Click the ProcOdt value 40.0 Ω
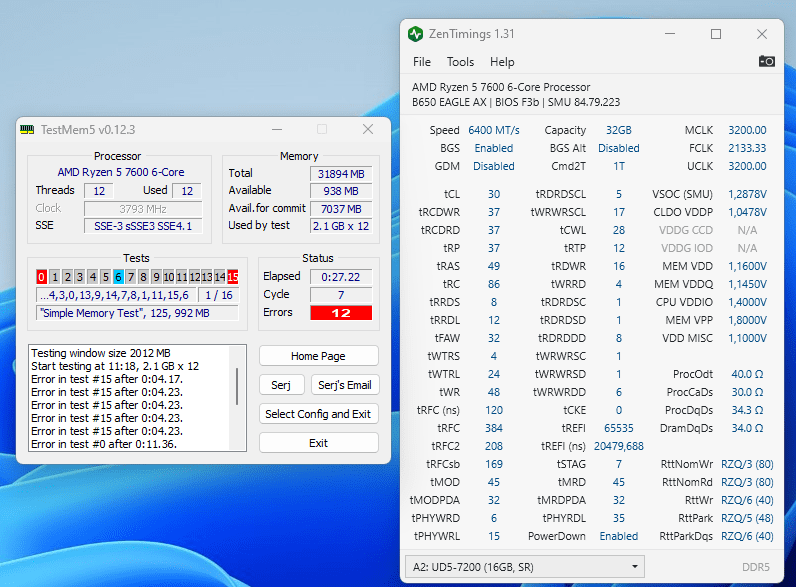 (x=747, y=374)
